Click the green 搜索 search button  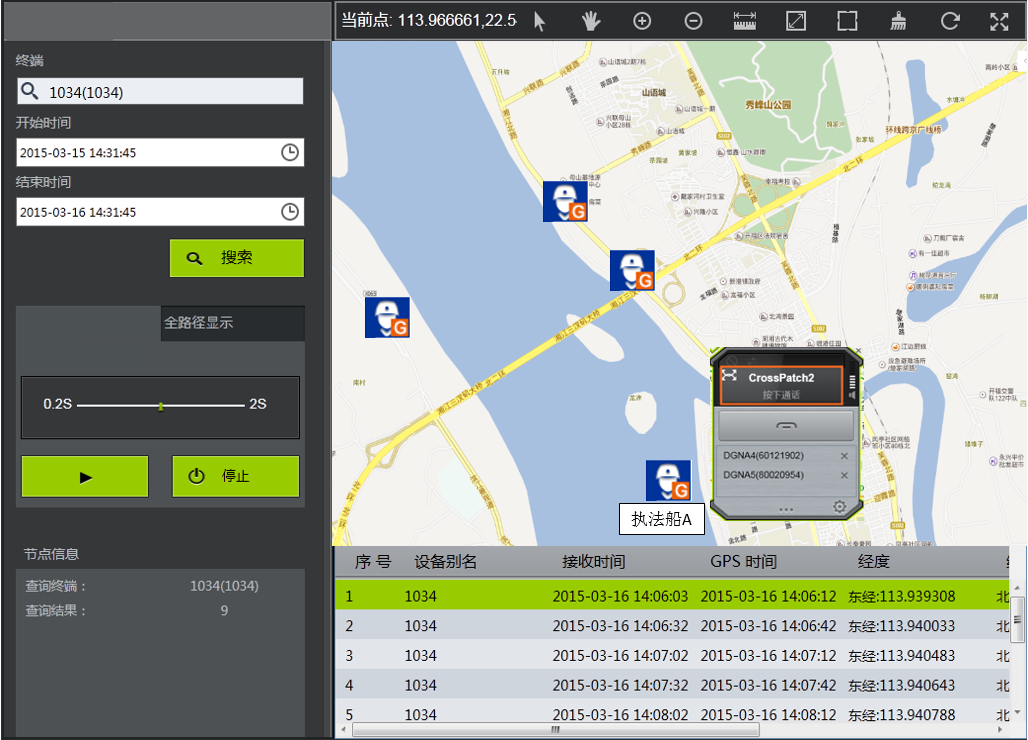[237, 258]
